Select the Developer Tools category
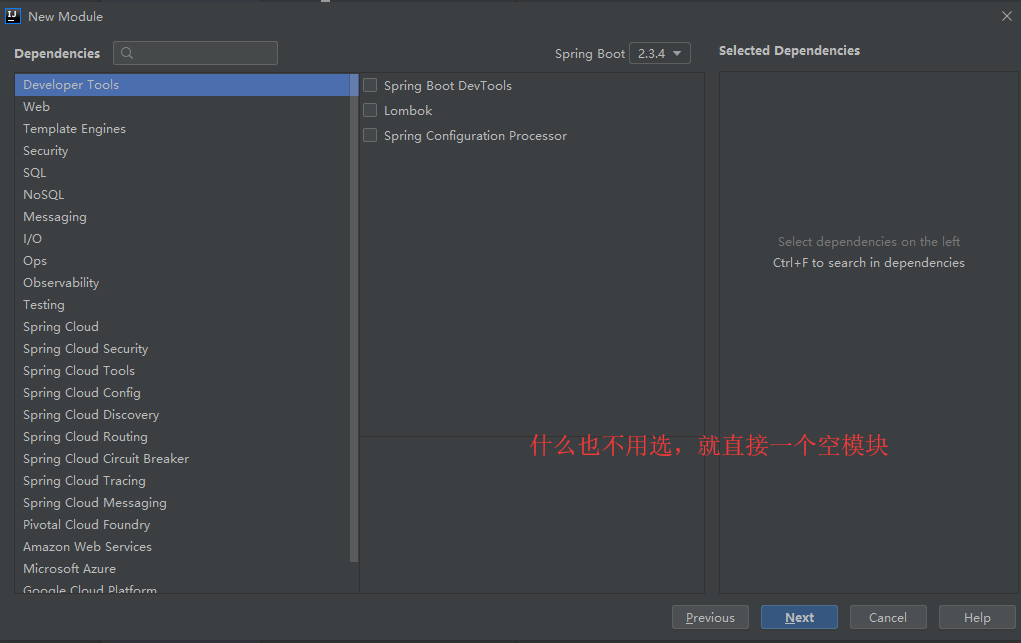Screen dimensions: 1021x643 tap(182, 85)
